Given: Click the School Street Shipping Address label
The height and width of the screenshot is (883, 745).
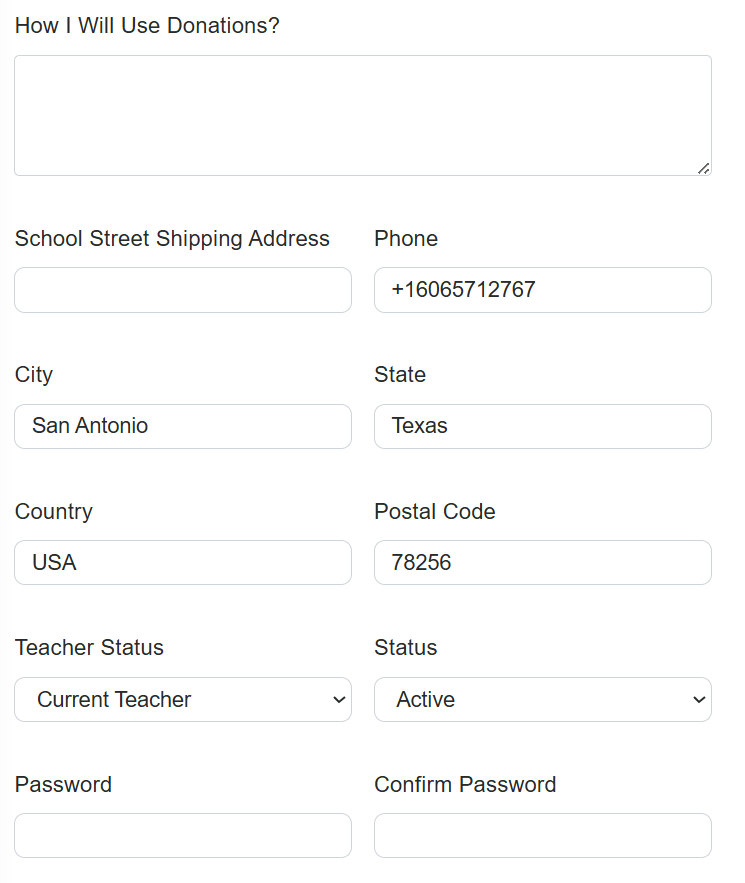Looking at the screenshot, I should pyautogui.click(x=172, y=239).
